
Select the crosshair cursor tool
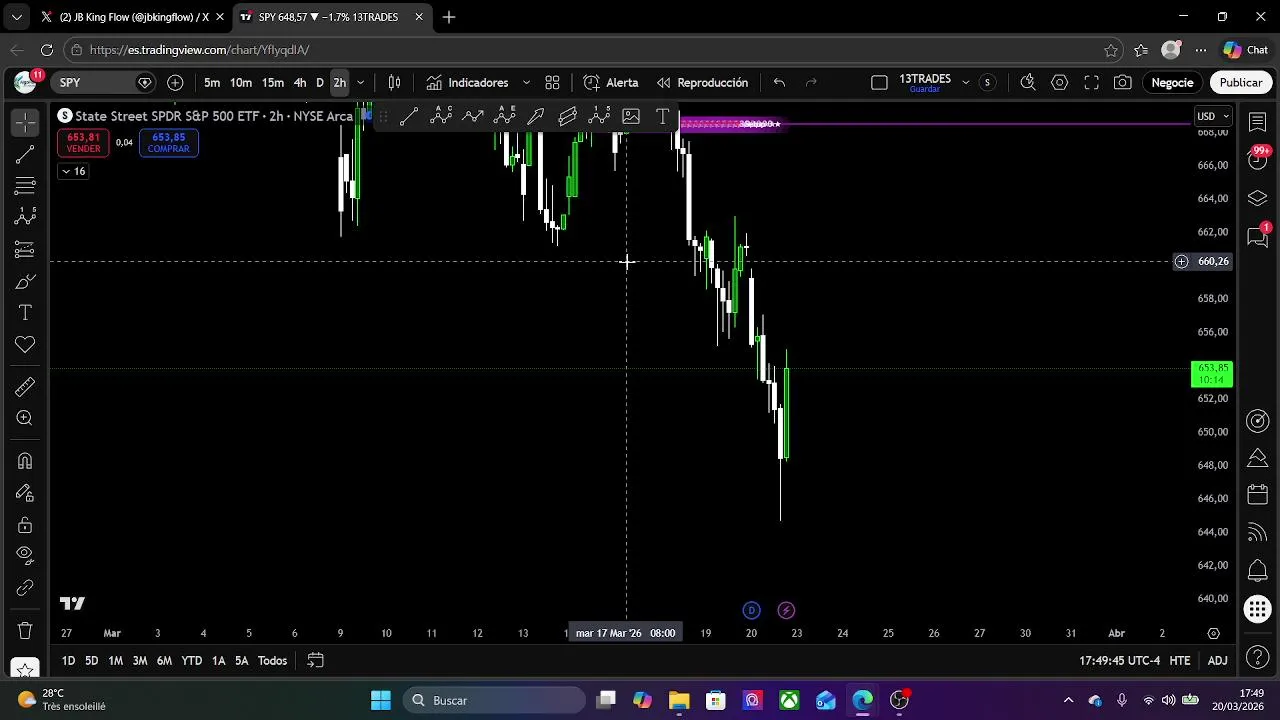click(25, 122)
